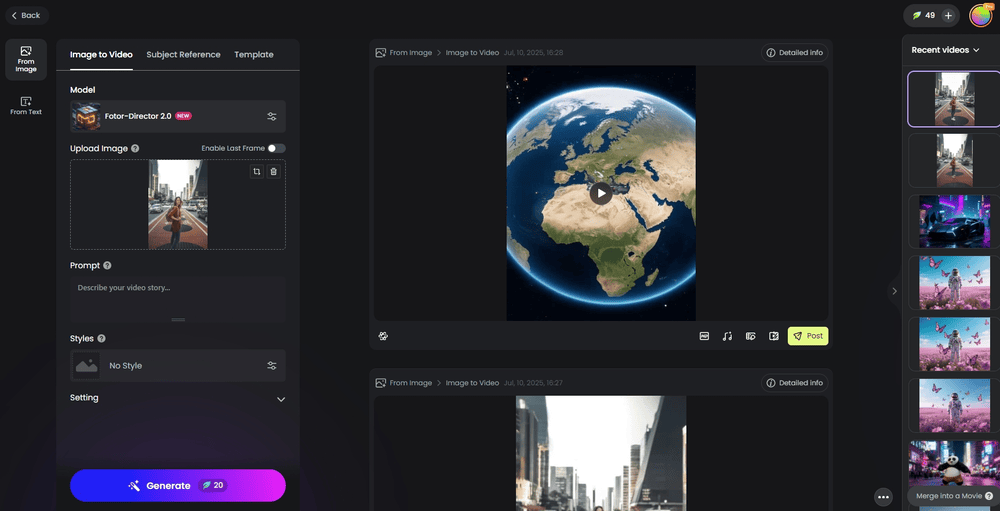Crop the uploaded image
The width and height of the screenshot is (1000, 511).
point(257,172)
